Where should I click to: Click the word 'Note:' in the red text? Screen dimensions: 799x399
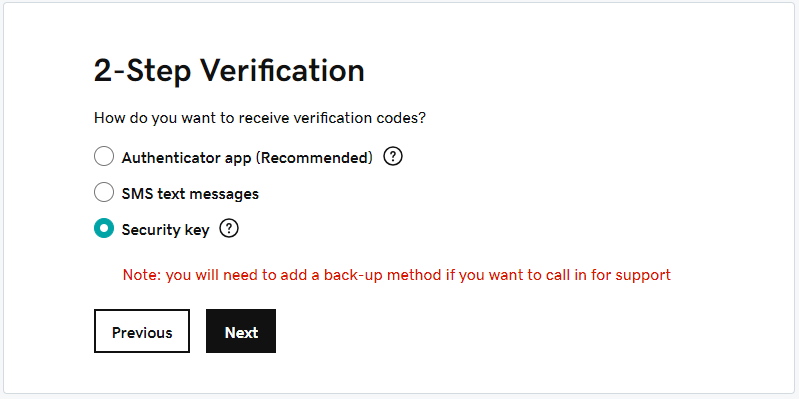point(142,275)
